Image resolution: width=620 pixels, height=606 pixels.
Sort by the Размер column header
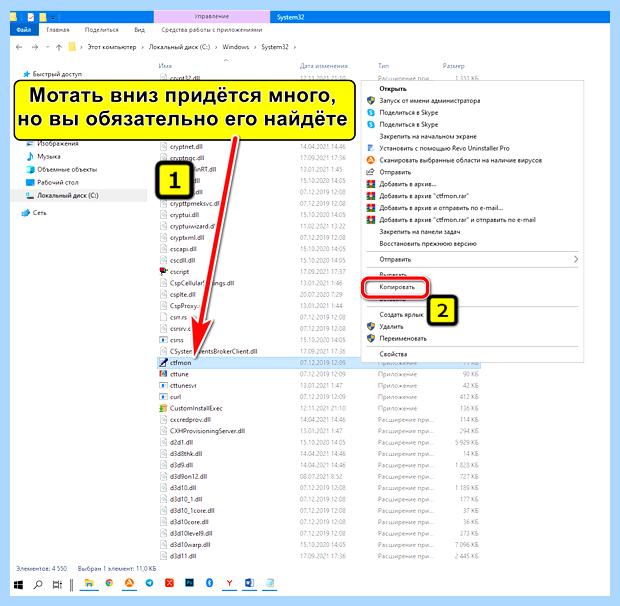(454, 66)
